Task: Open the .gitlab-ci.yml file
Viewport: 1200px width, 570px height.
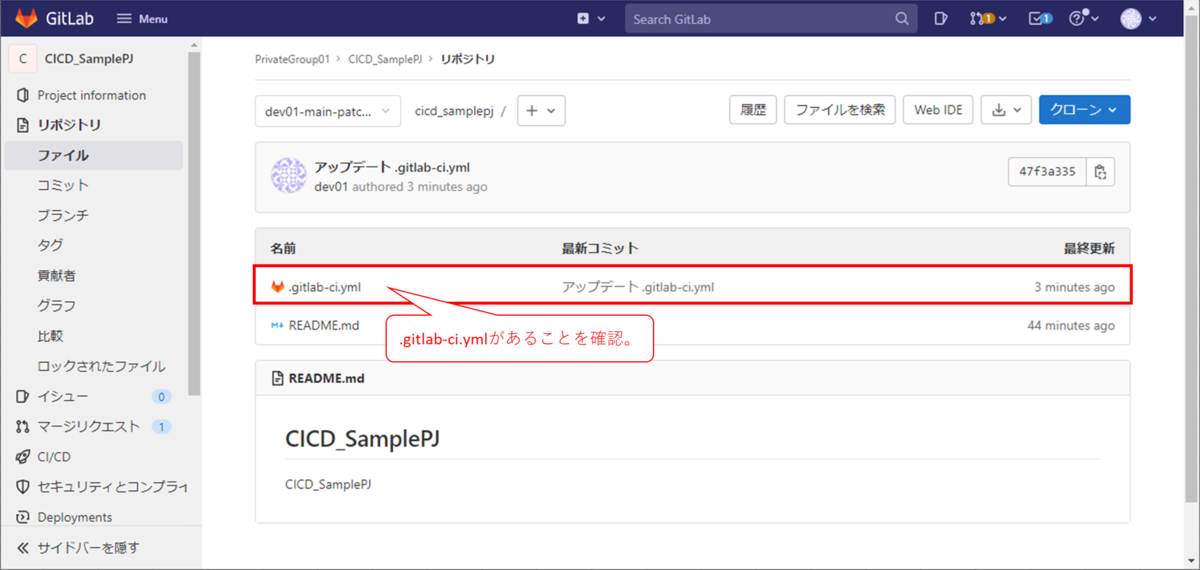Action: click(x=325, y=287)
